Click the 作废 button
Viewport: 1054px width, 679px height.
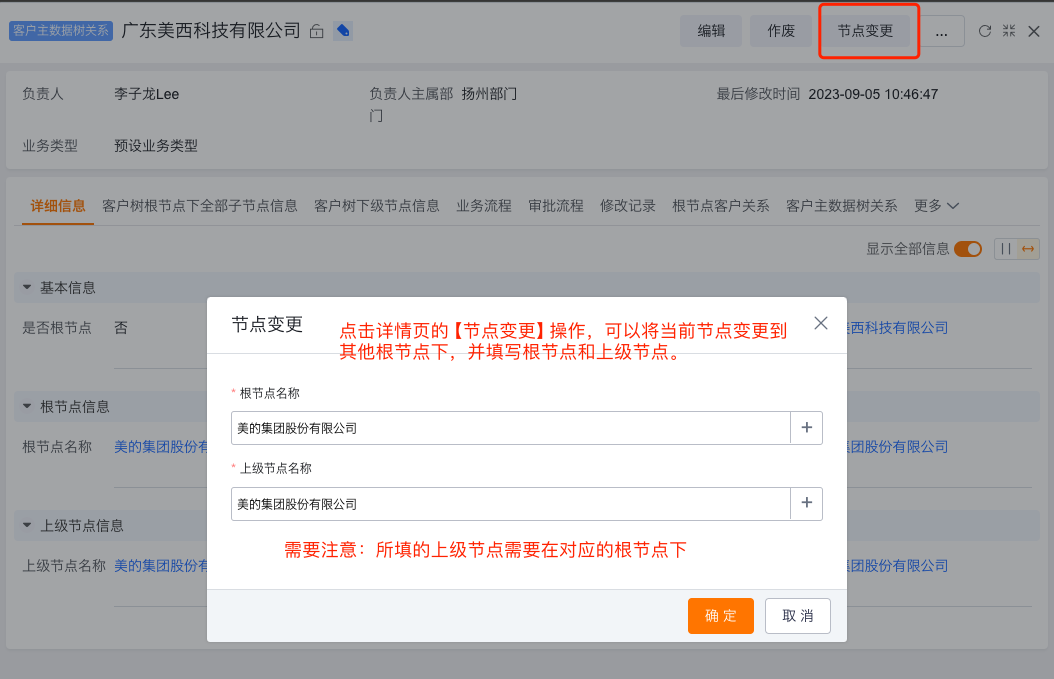(781, 31)
